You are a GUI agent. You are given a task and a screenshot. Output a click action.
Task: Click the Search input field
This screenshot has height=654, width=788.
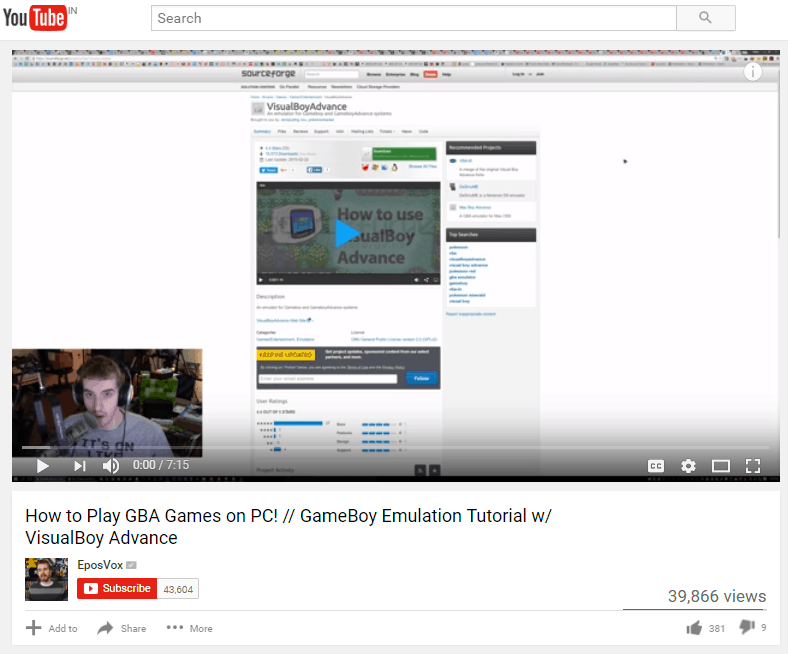[x=414, y=19]
